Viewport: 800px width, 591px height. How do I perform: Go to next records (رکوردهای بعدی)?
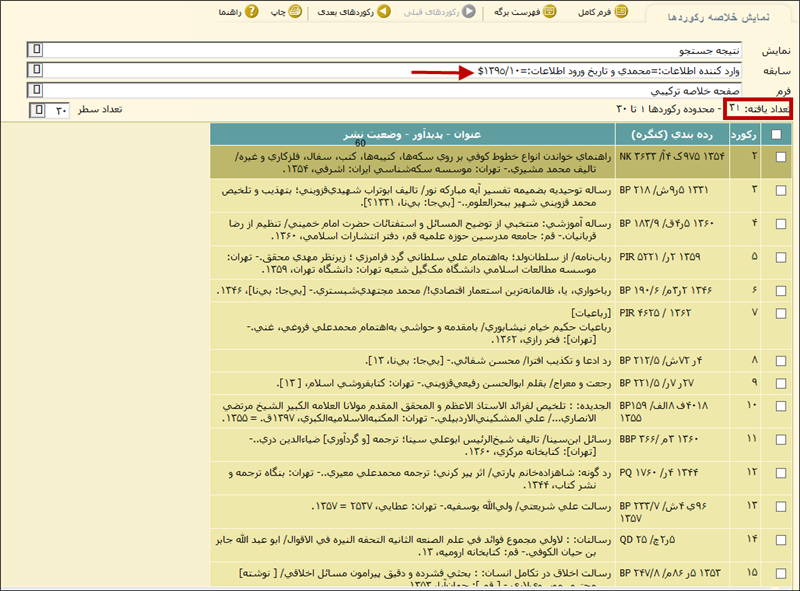point(384,12)
